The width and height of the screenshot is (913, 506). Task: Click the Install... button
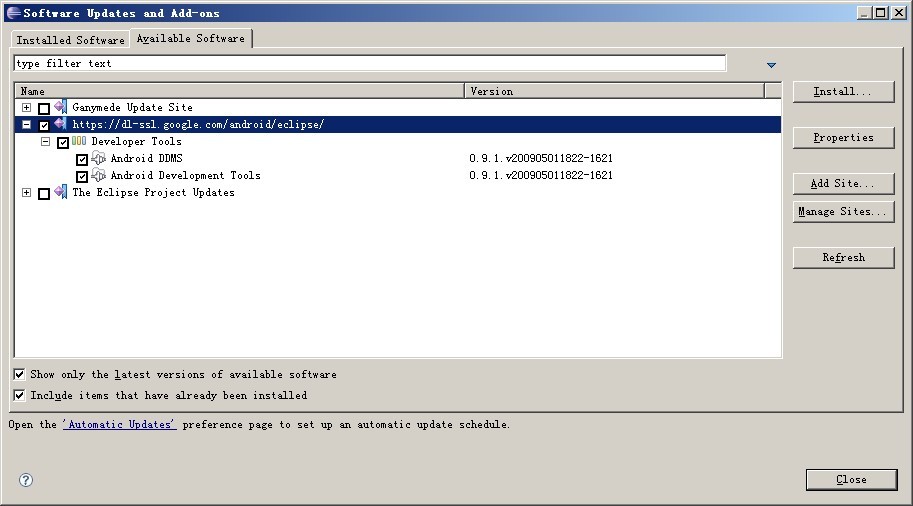[x=843, y=91]
